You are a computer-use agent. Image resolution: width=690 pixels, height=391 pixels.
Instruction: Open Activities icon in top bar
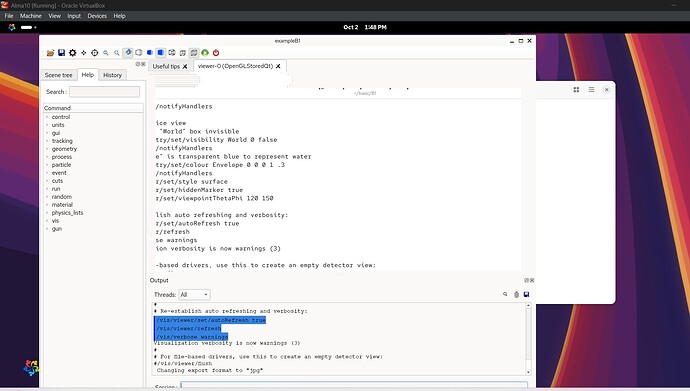(12, 27)
